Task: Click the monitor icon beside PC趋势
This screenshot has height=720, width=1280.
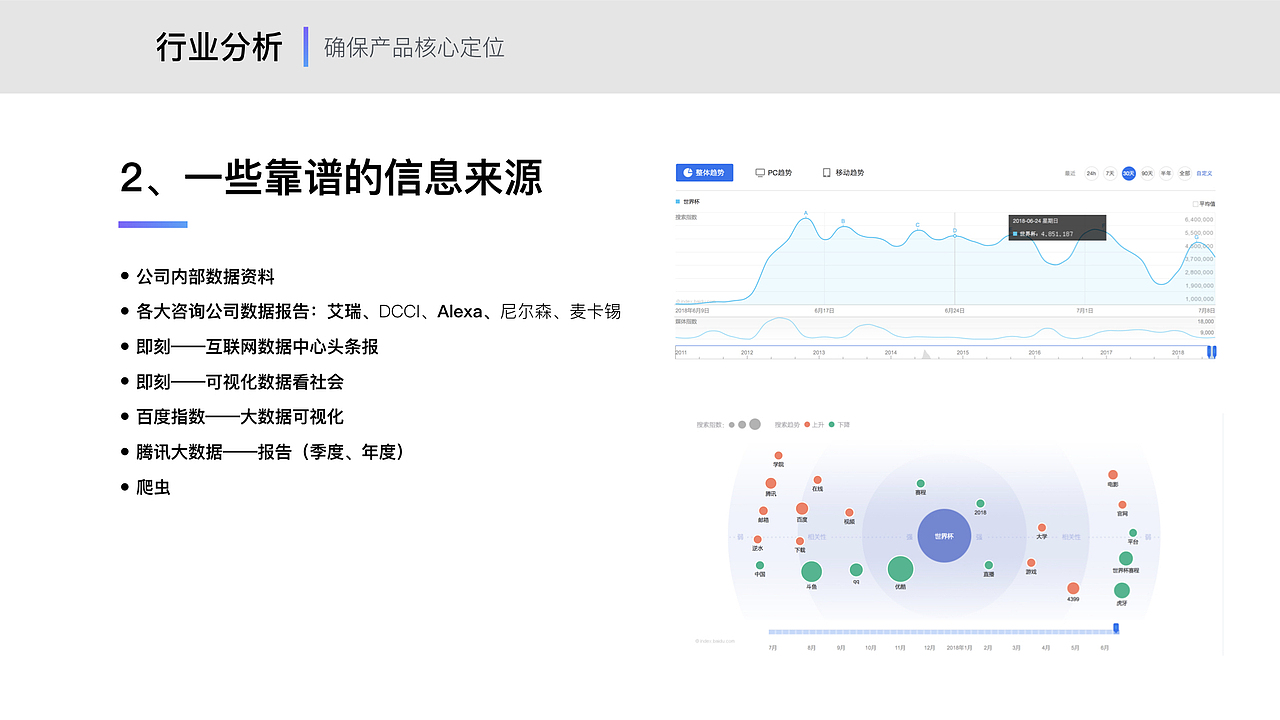Action: 760,173
